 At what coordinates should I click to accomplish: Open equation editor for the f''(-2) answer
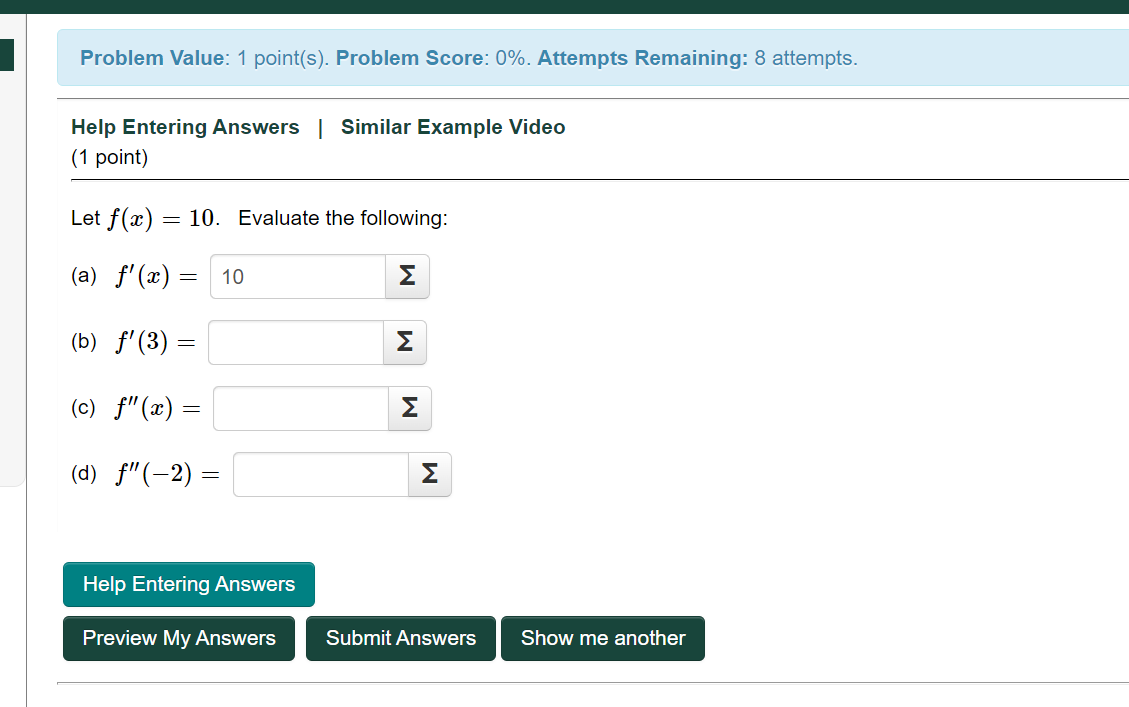point(430,474)
